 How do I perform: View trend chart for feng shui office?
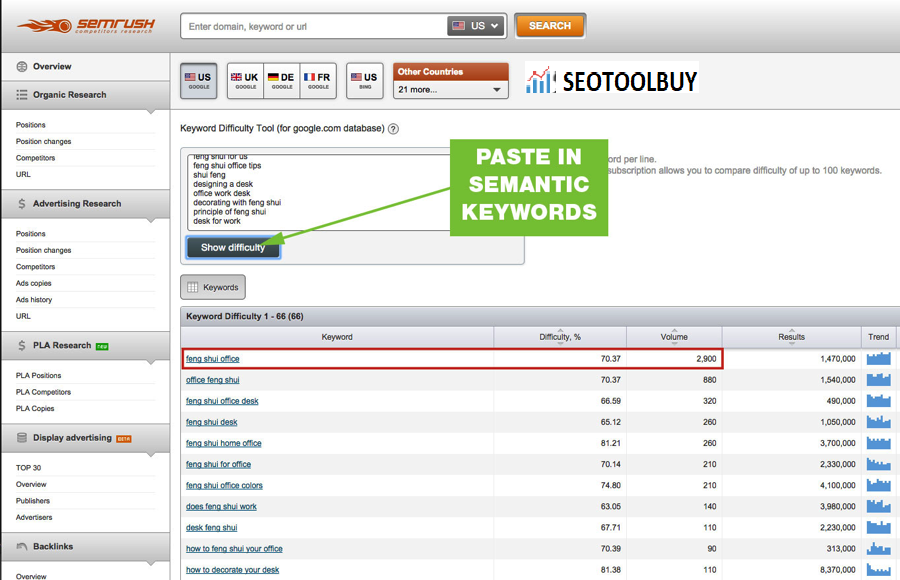(x=878, y=359)
